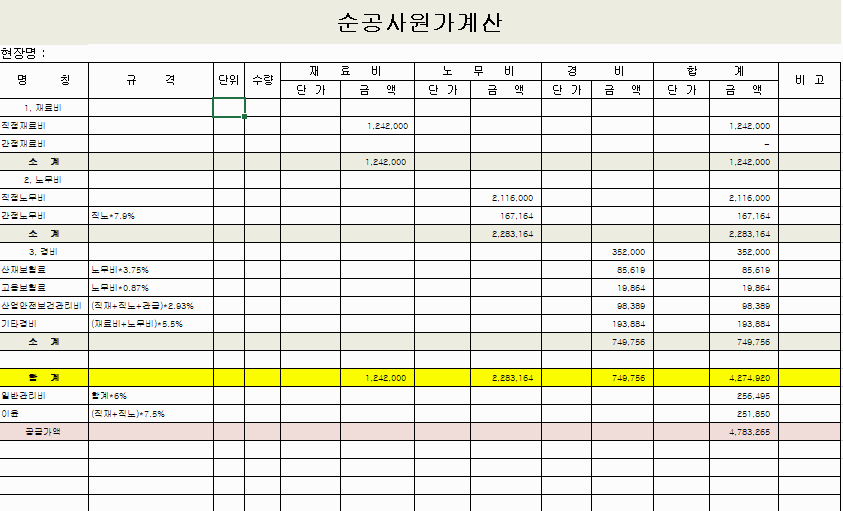The height and width of the screenshot is (511, 843).
Task: Click the 단 가 subheader under 재 료 비
Action: [x=310, y=90]
